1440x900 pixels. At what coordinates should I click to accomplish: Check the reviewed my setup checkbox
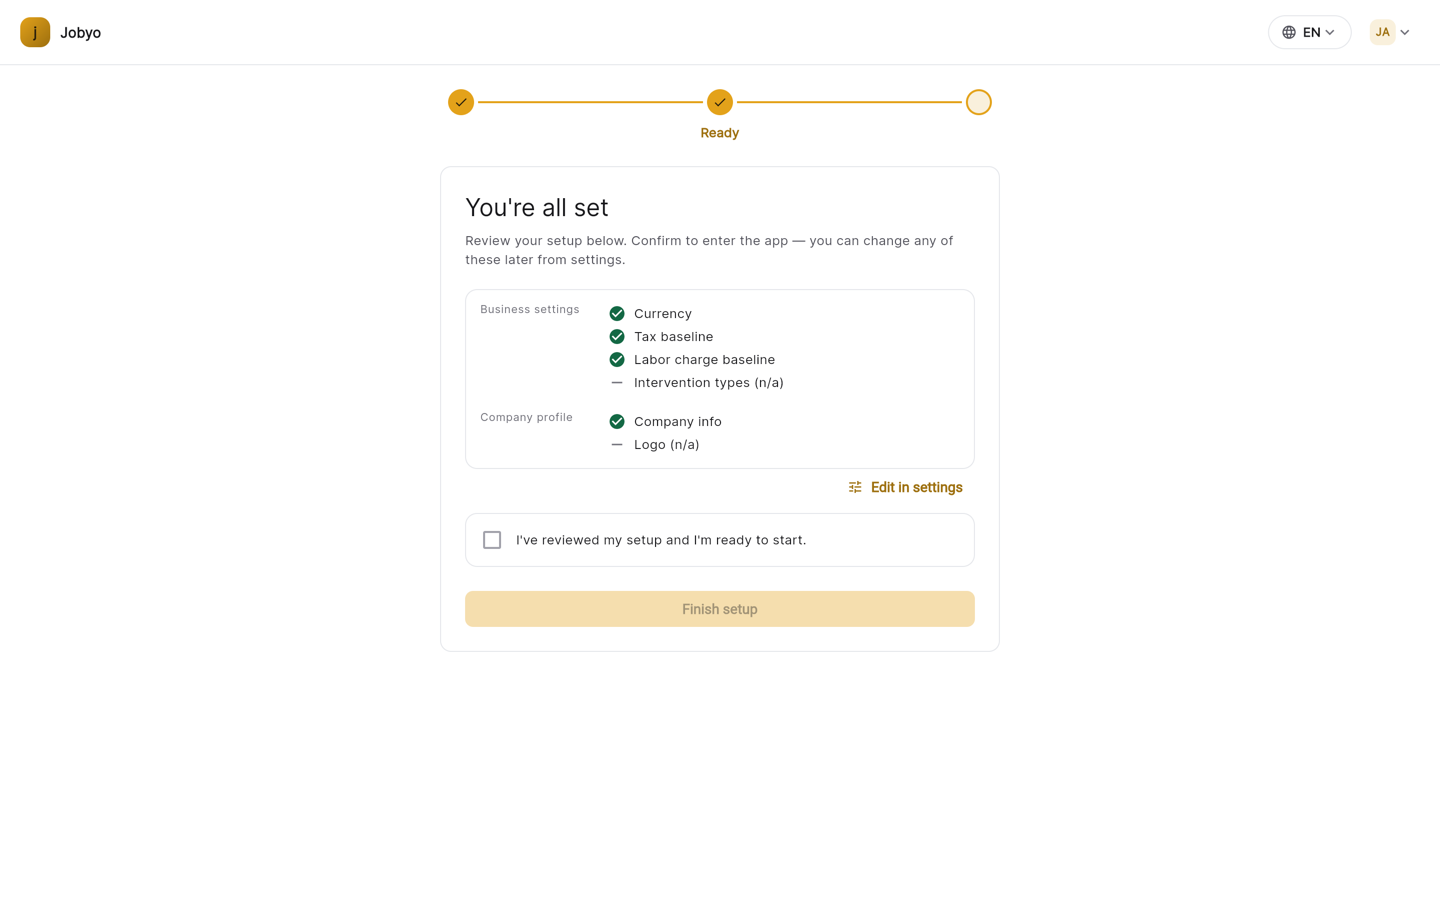(492, 540)
